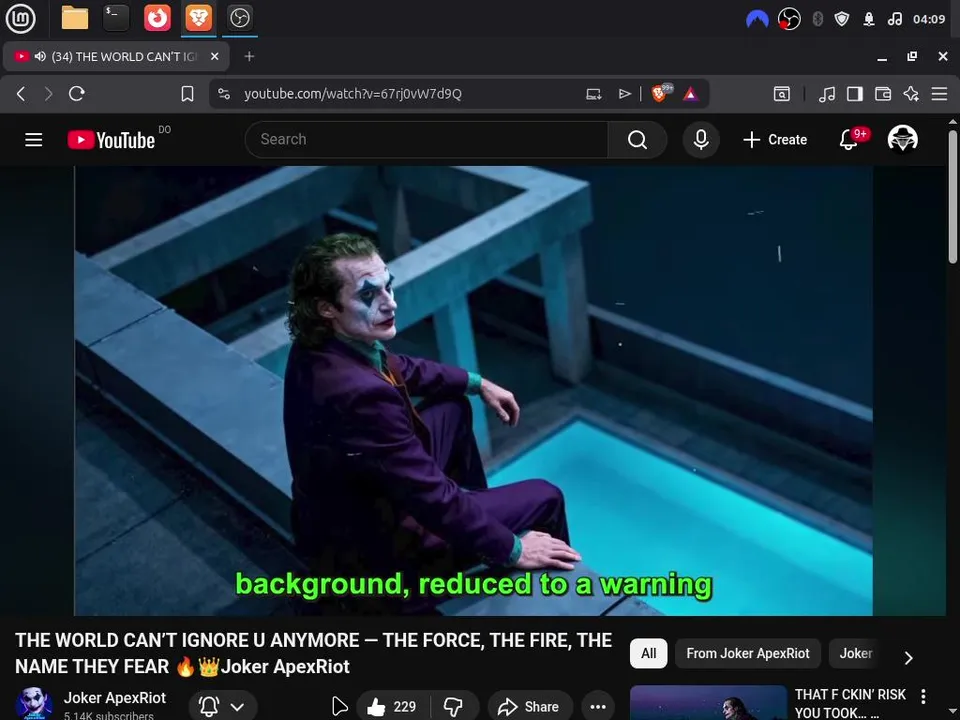Select the YouTube video browser tab
Image resolution: width=960 pixels, height=720 pixels.
coord(116,56)
